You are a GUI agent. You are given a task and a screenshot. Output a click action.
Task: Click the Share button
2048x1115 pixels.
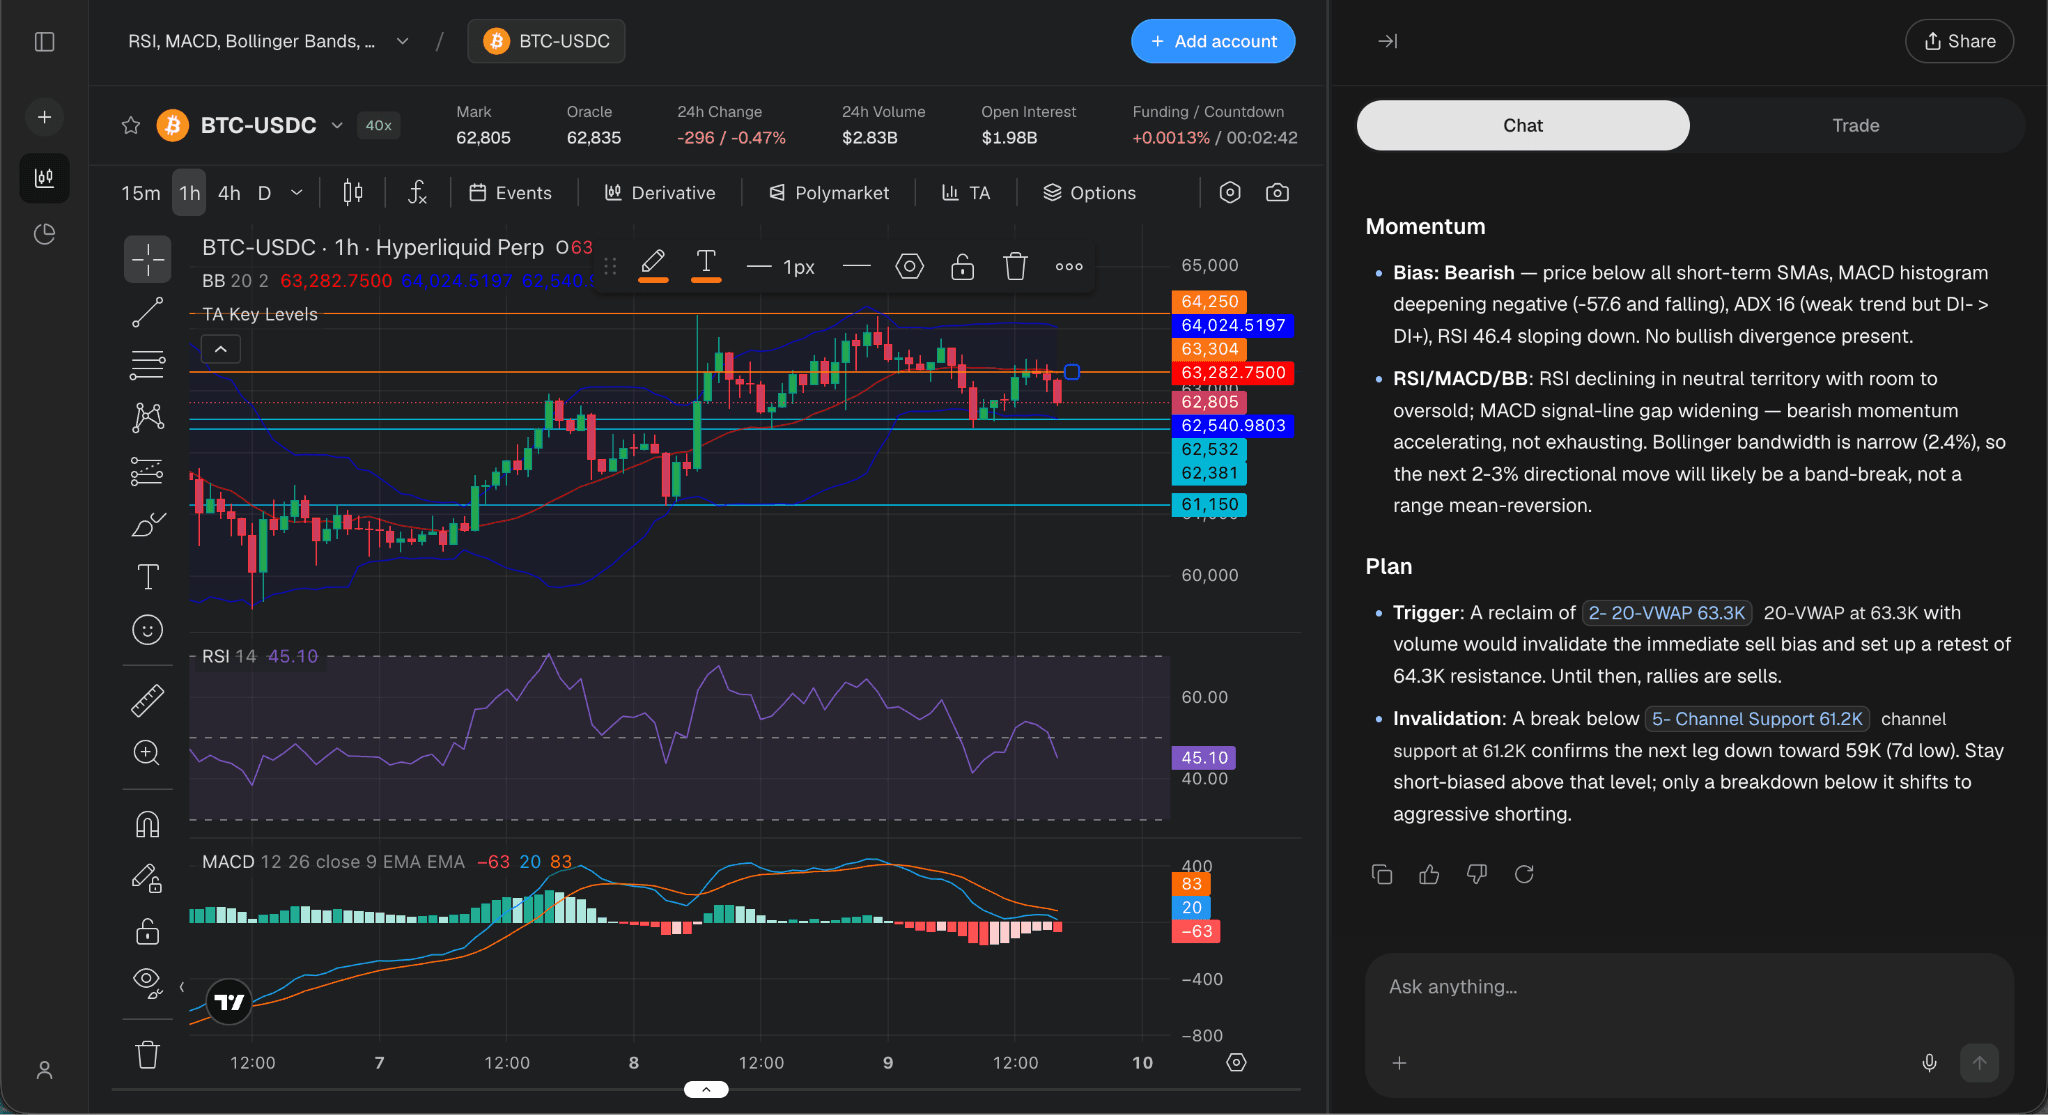[1959, 41]
